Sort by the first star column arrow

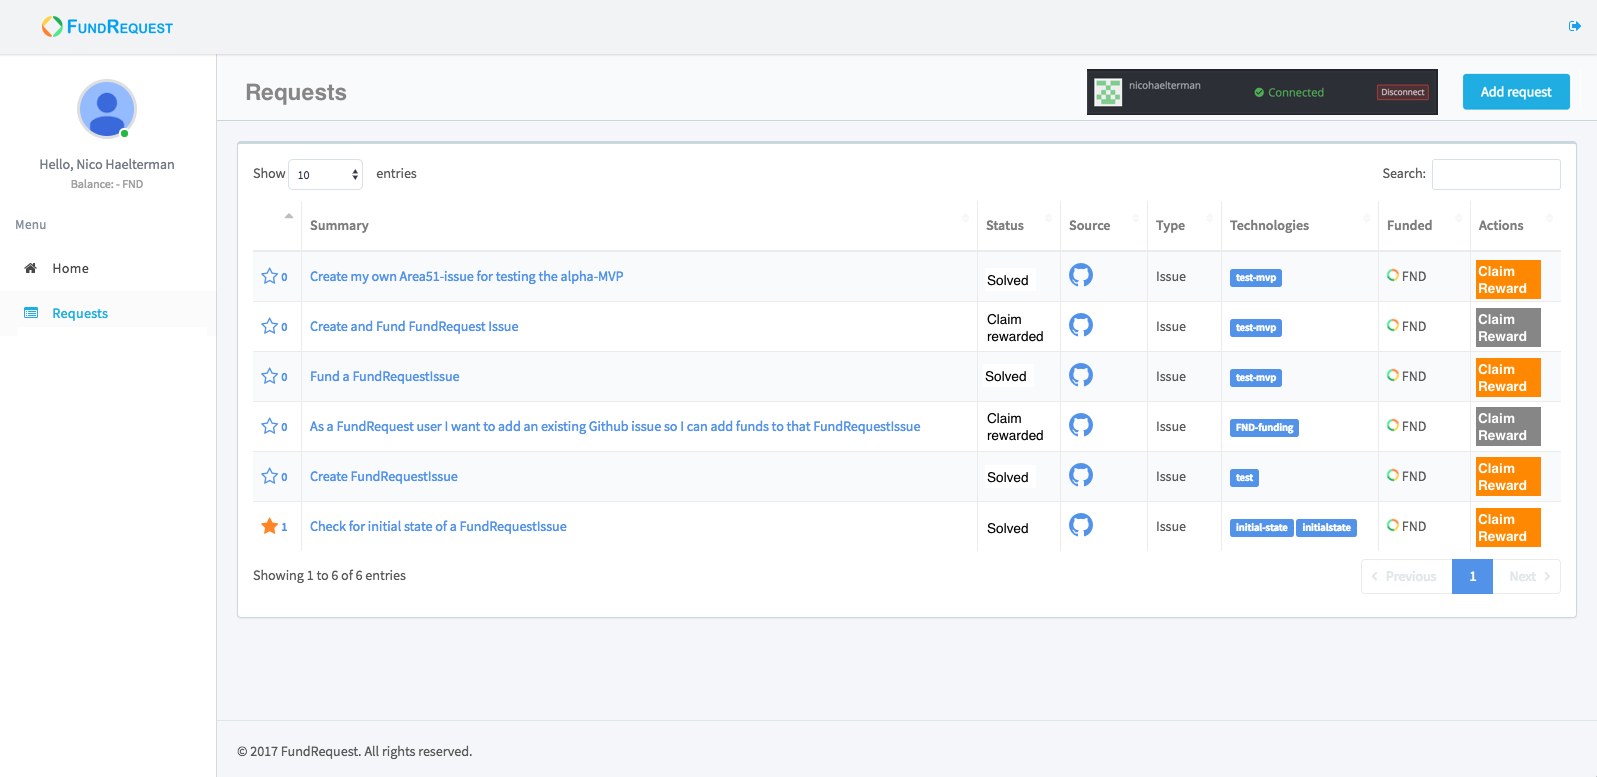coord(288,216)
